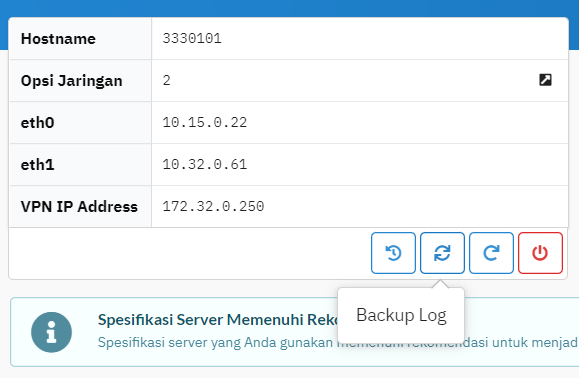Click the history clock-arrow icon button

click(x=393, y=253)
